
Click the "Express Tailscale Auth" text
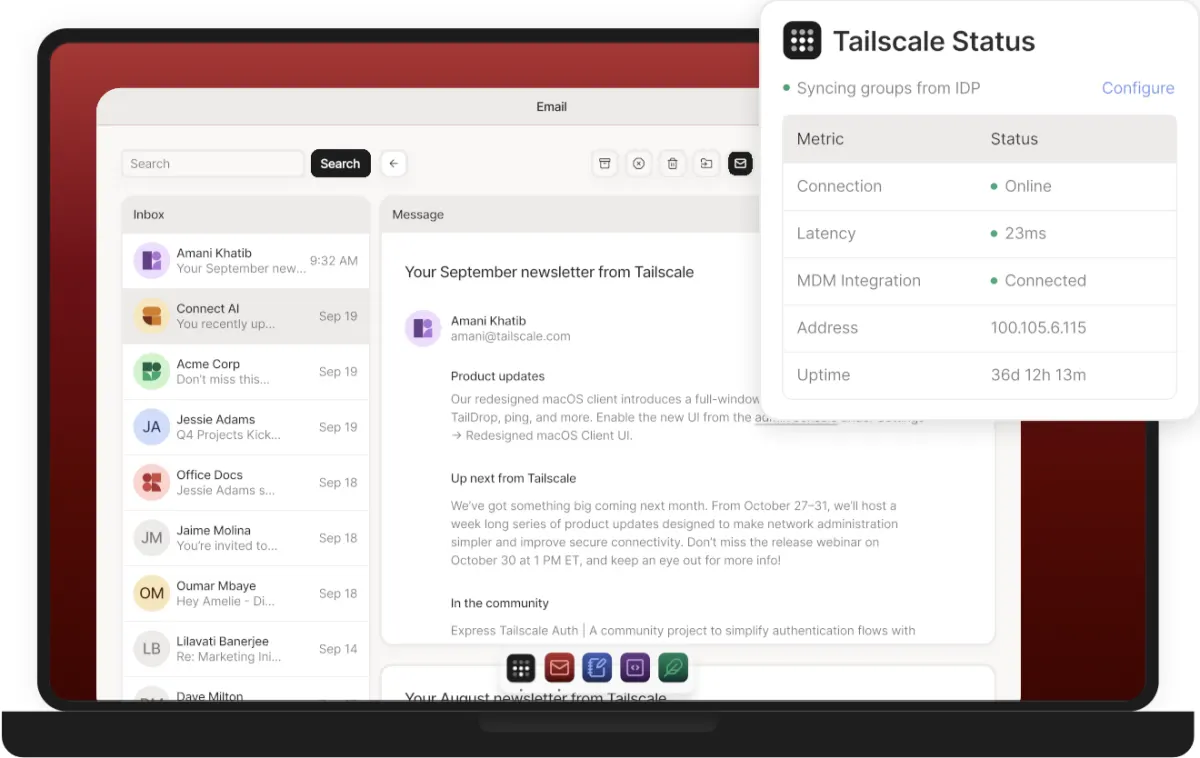pos(515,631)
